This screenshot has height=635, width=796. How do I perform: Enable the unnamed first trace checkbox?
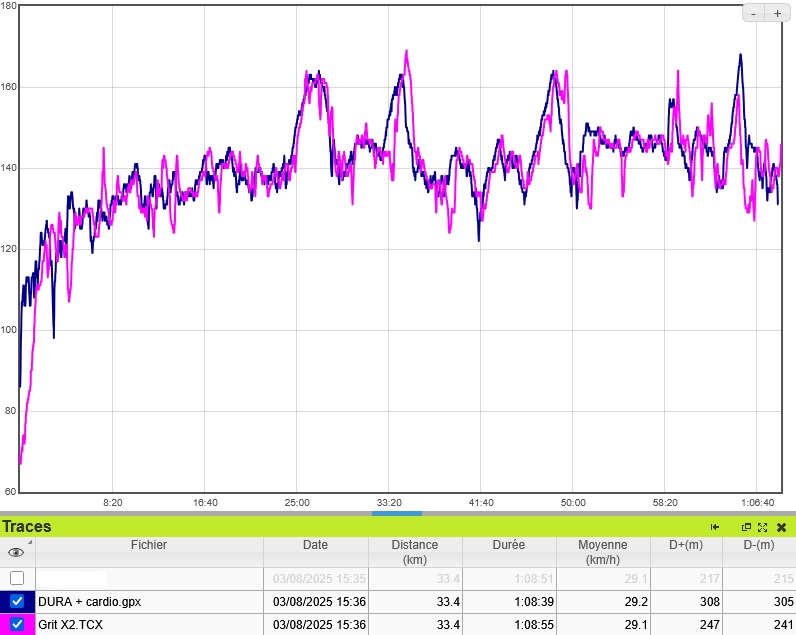[x=17, y=578]
